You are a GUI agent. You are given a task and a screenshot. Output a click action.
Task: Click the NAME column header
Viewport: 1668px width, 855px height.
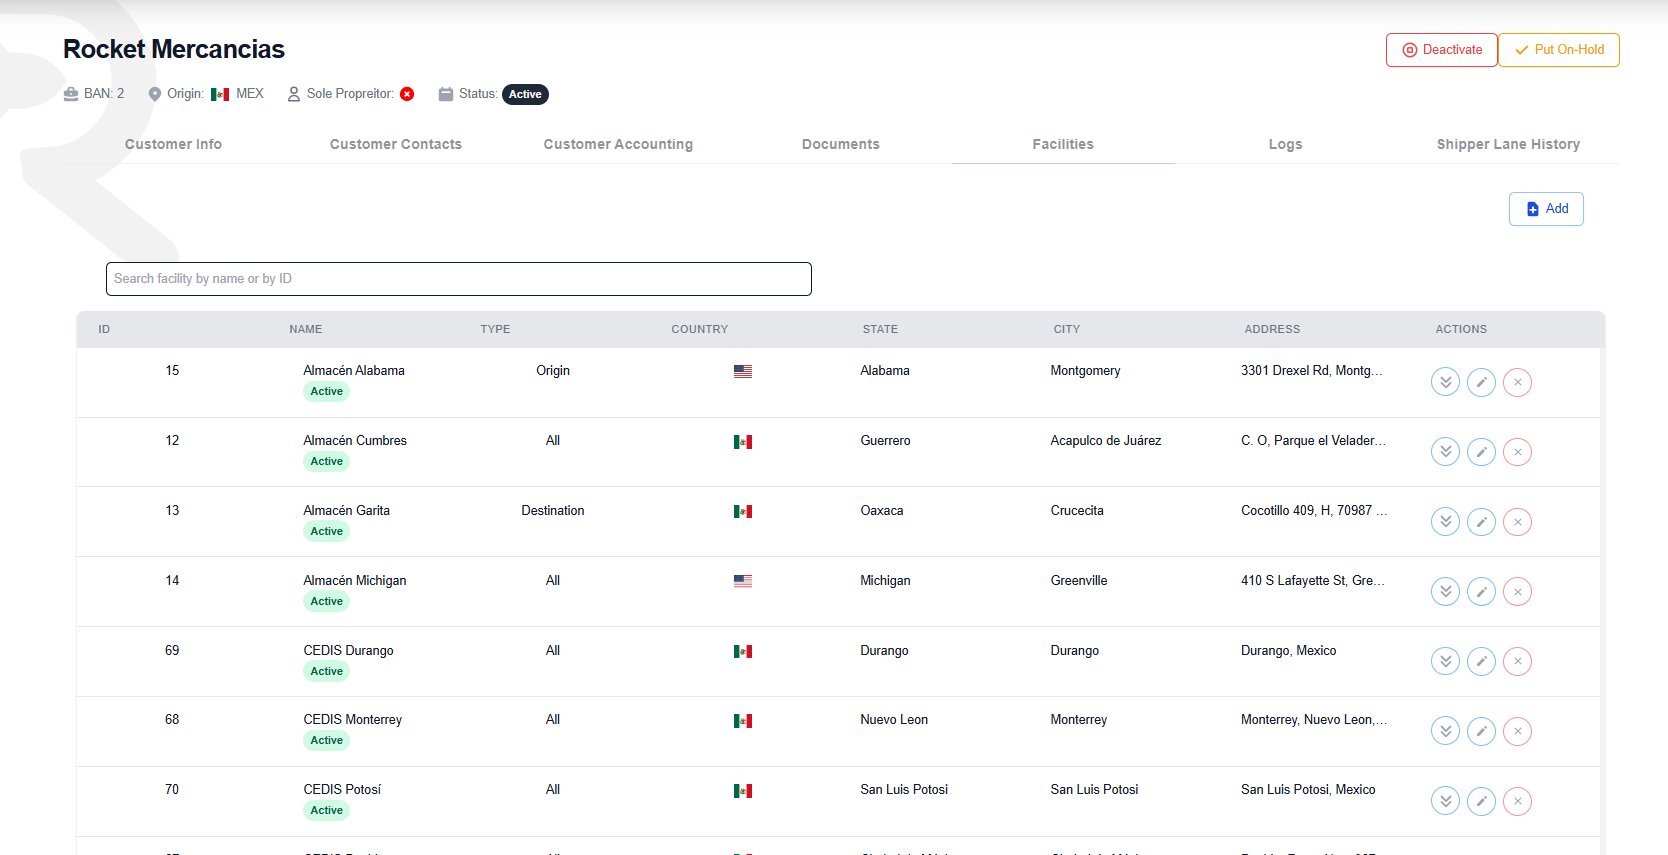click(306, 329)
